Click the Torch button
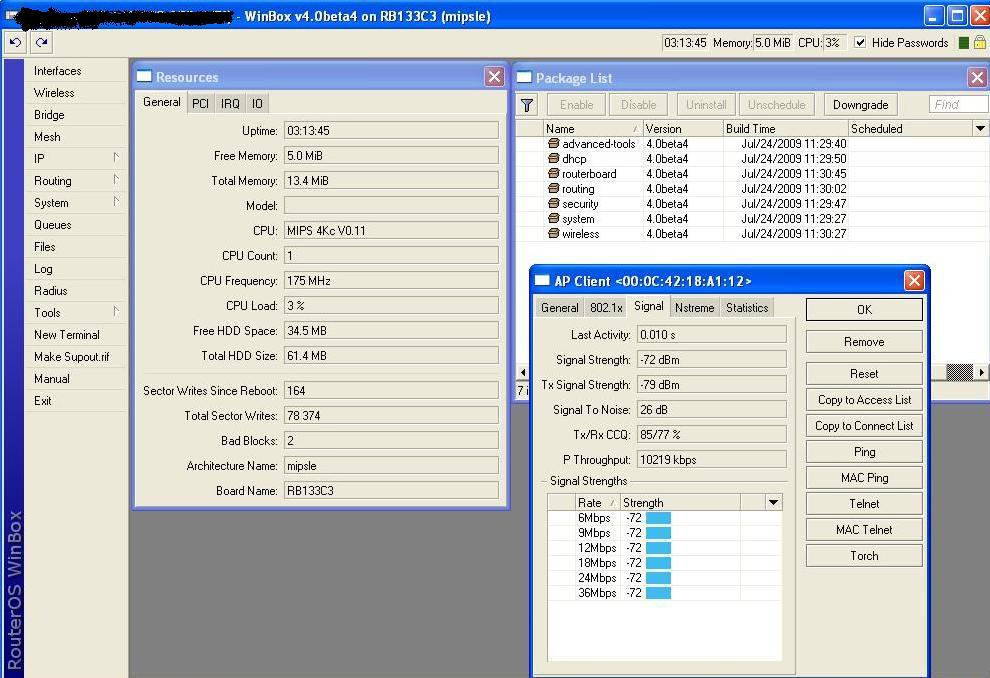 tap(864, 556)
